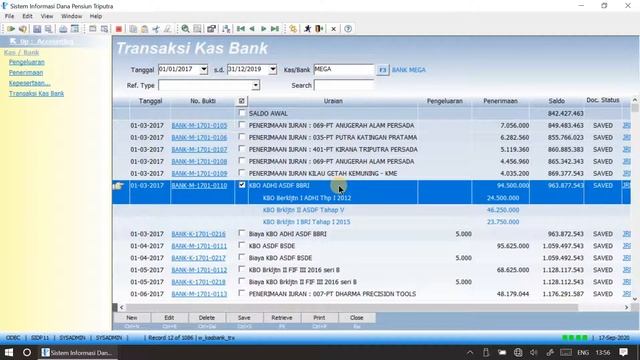This screenshot has height=360, width=640.
Task: Click the volume icon in system tray
Action: 533,352
